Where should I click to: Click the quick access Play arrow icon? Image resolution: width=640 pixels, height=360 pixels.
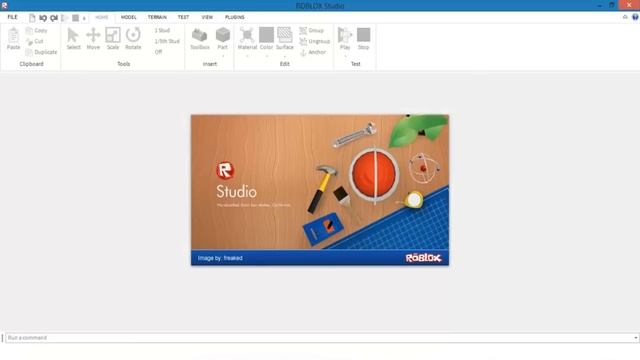pyautogui.click(x=64, y=18)
